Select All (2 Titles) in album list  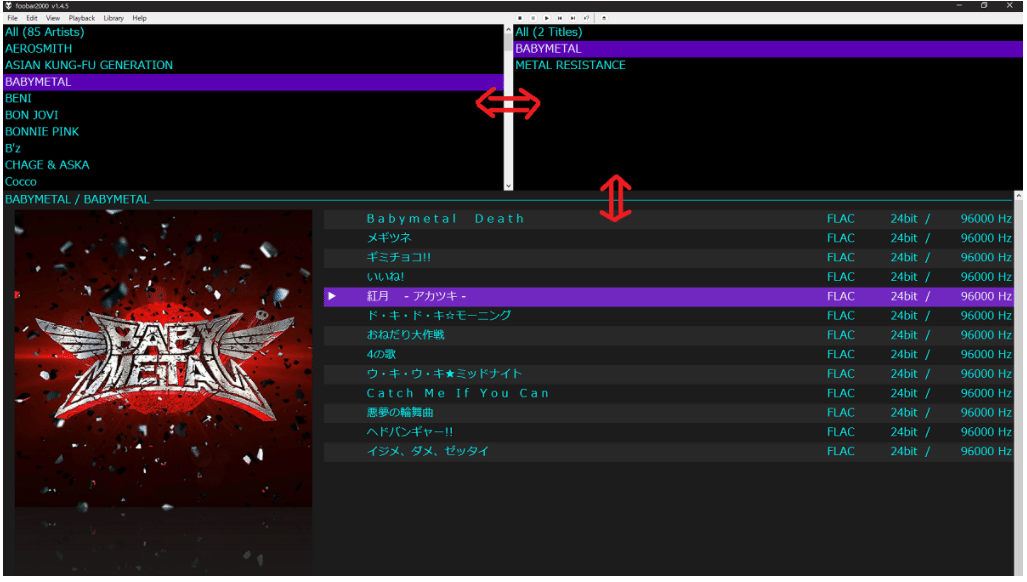tap(768, 32)
